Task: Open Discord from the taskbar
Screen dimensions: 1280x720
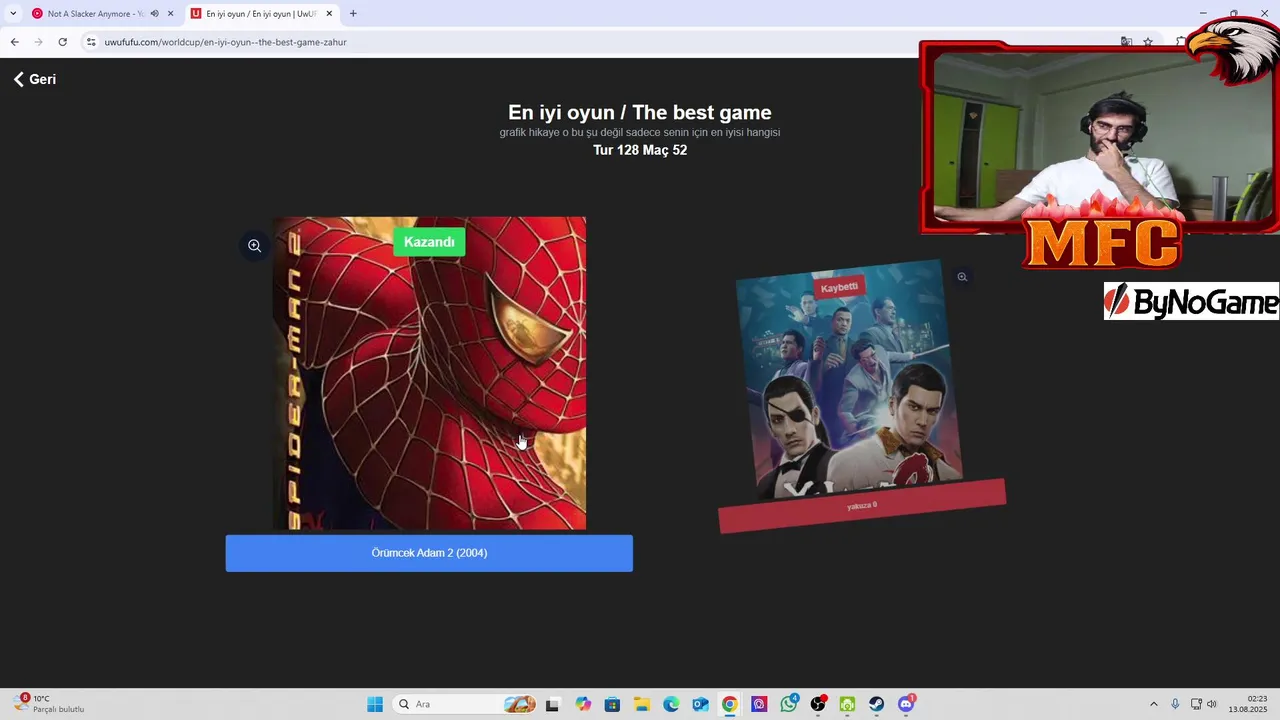Action: click(x=906, y=704)
